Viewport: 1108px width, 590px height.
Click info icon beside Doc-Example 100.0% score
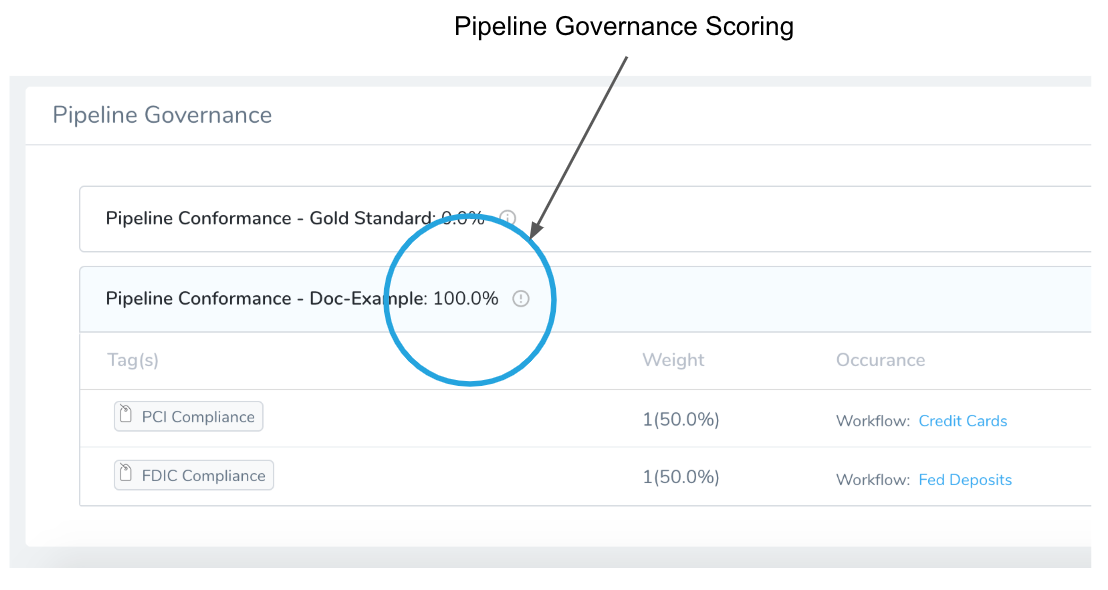coord(521,299)
